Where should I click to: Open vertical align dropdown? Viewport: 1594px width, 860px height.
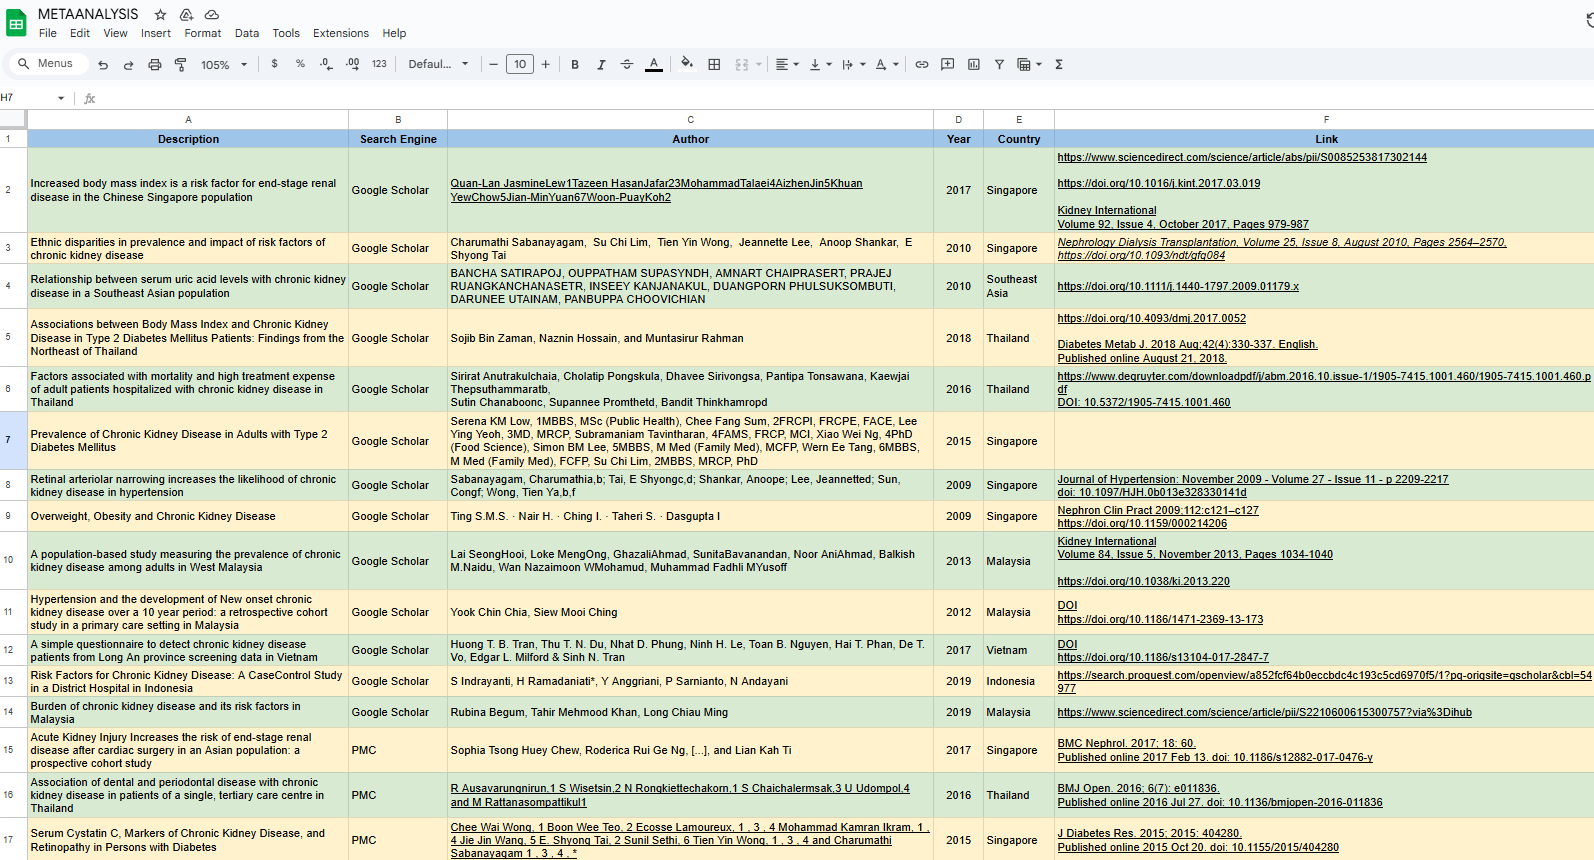coord(820,64)
